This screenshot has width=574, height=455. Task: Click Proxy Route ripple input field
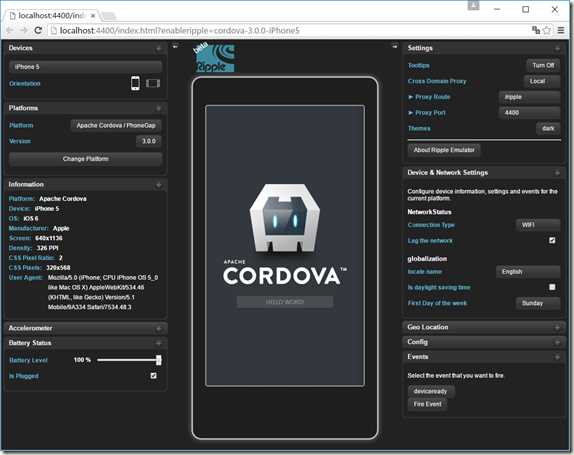tap(529, 97)
